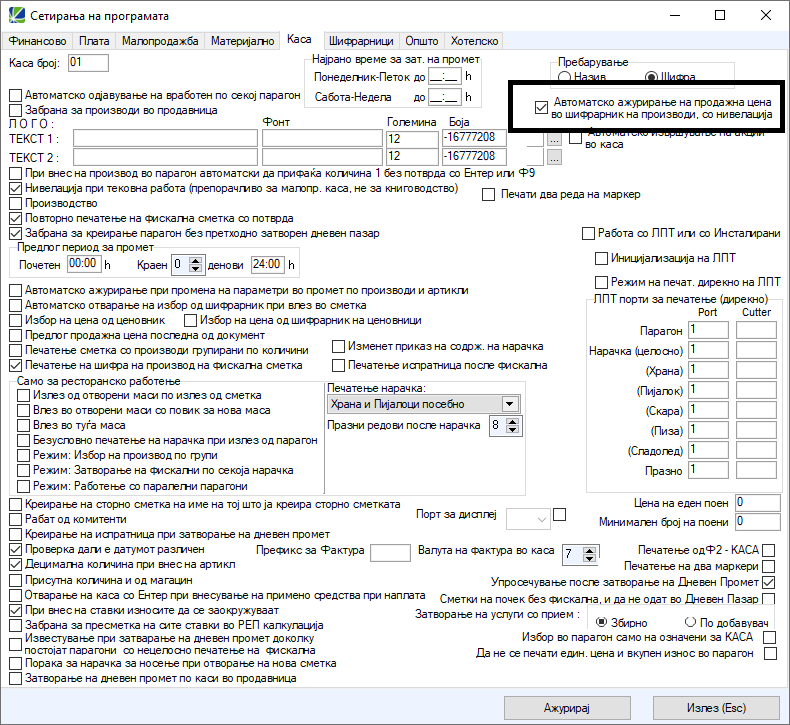790x725 pixels.
Task: Select the Збирно radio button
Action: pyautogui.click(x=602, y=622)
